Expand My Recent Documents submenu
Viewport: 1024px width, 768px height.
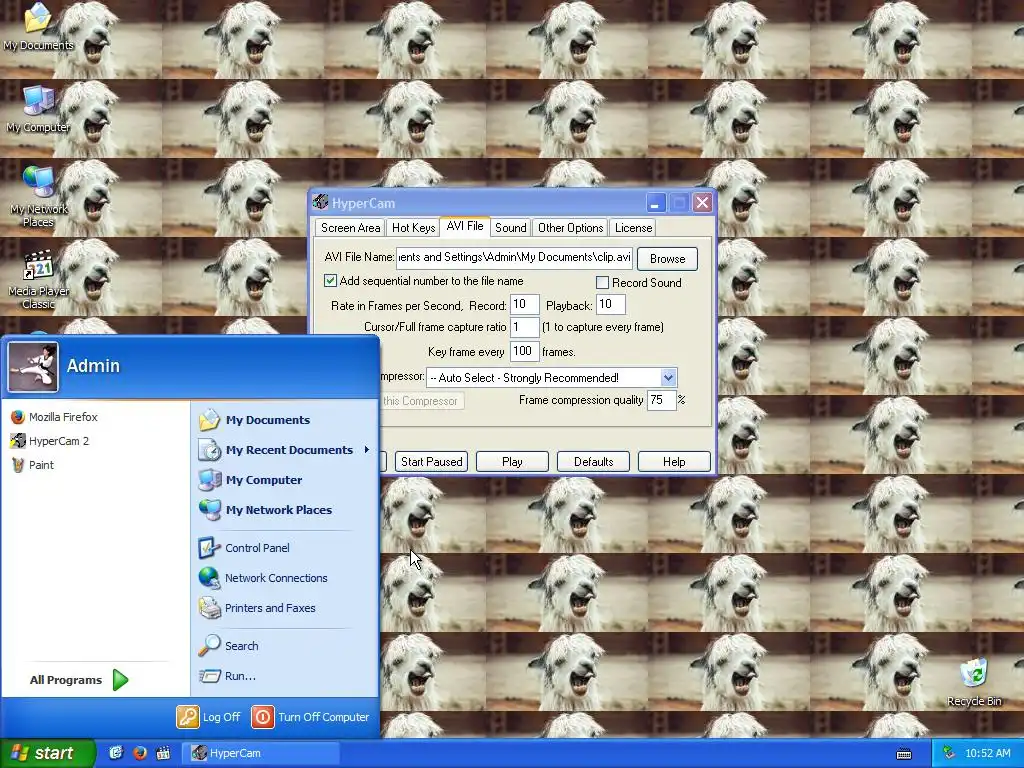click(x=284, y=450)
